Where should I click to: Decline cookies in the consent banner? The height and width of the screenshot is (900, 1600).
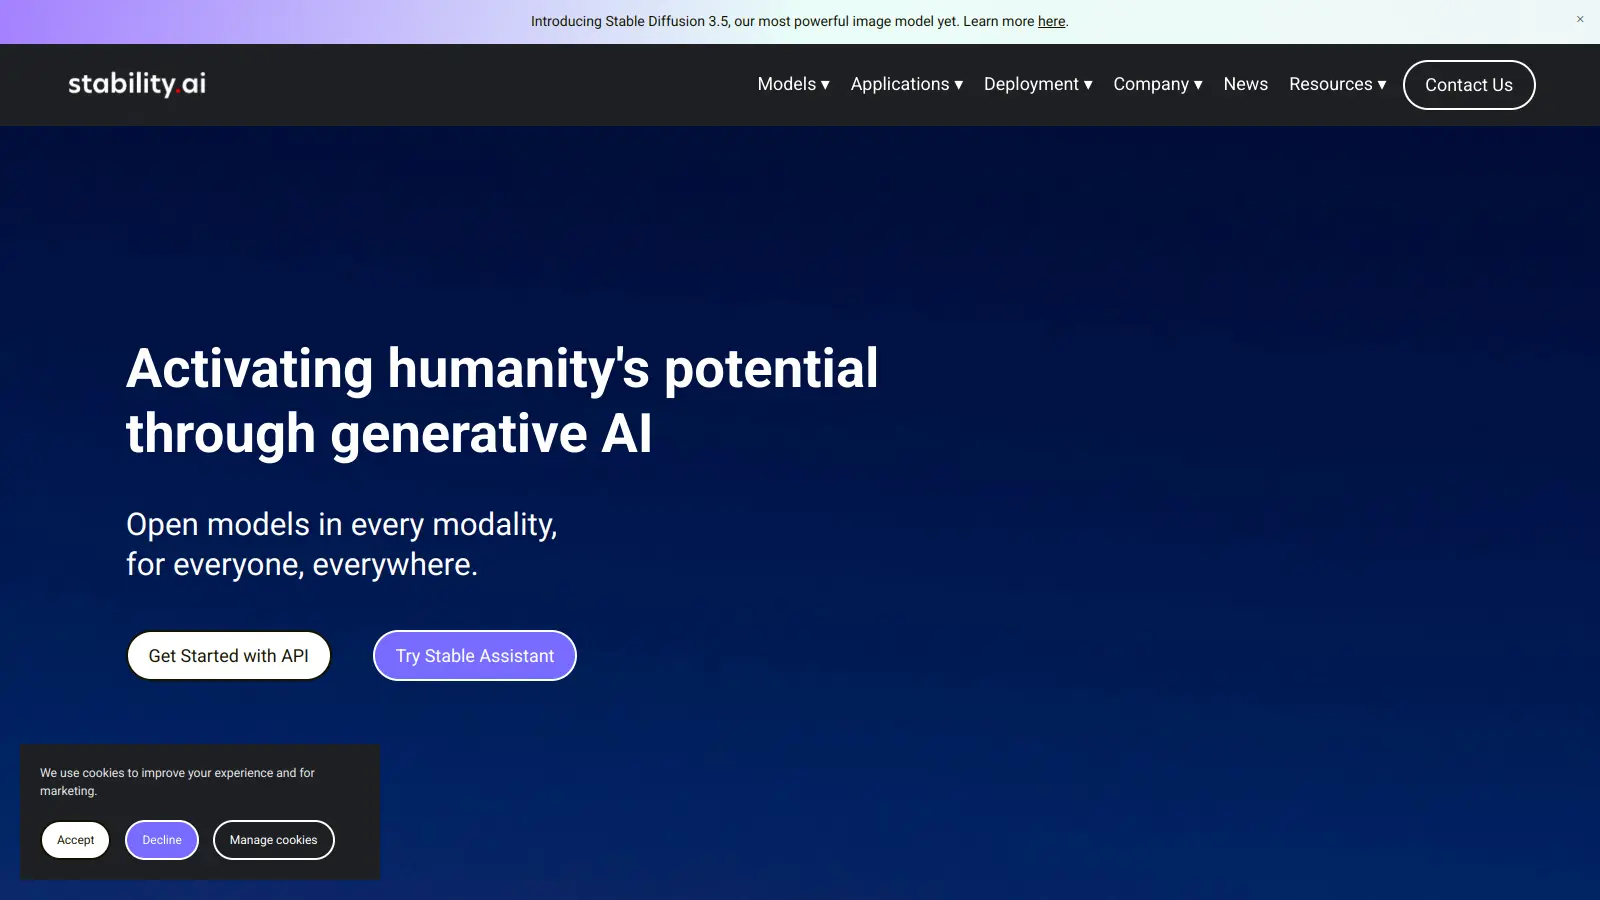coord(161,840)
